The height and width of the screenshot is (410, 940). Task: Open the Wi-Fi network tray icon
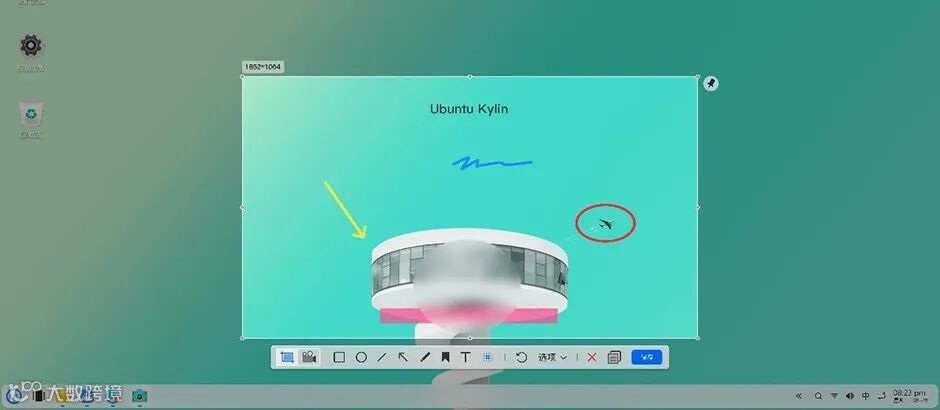[x=834, y=396]
